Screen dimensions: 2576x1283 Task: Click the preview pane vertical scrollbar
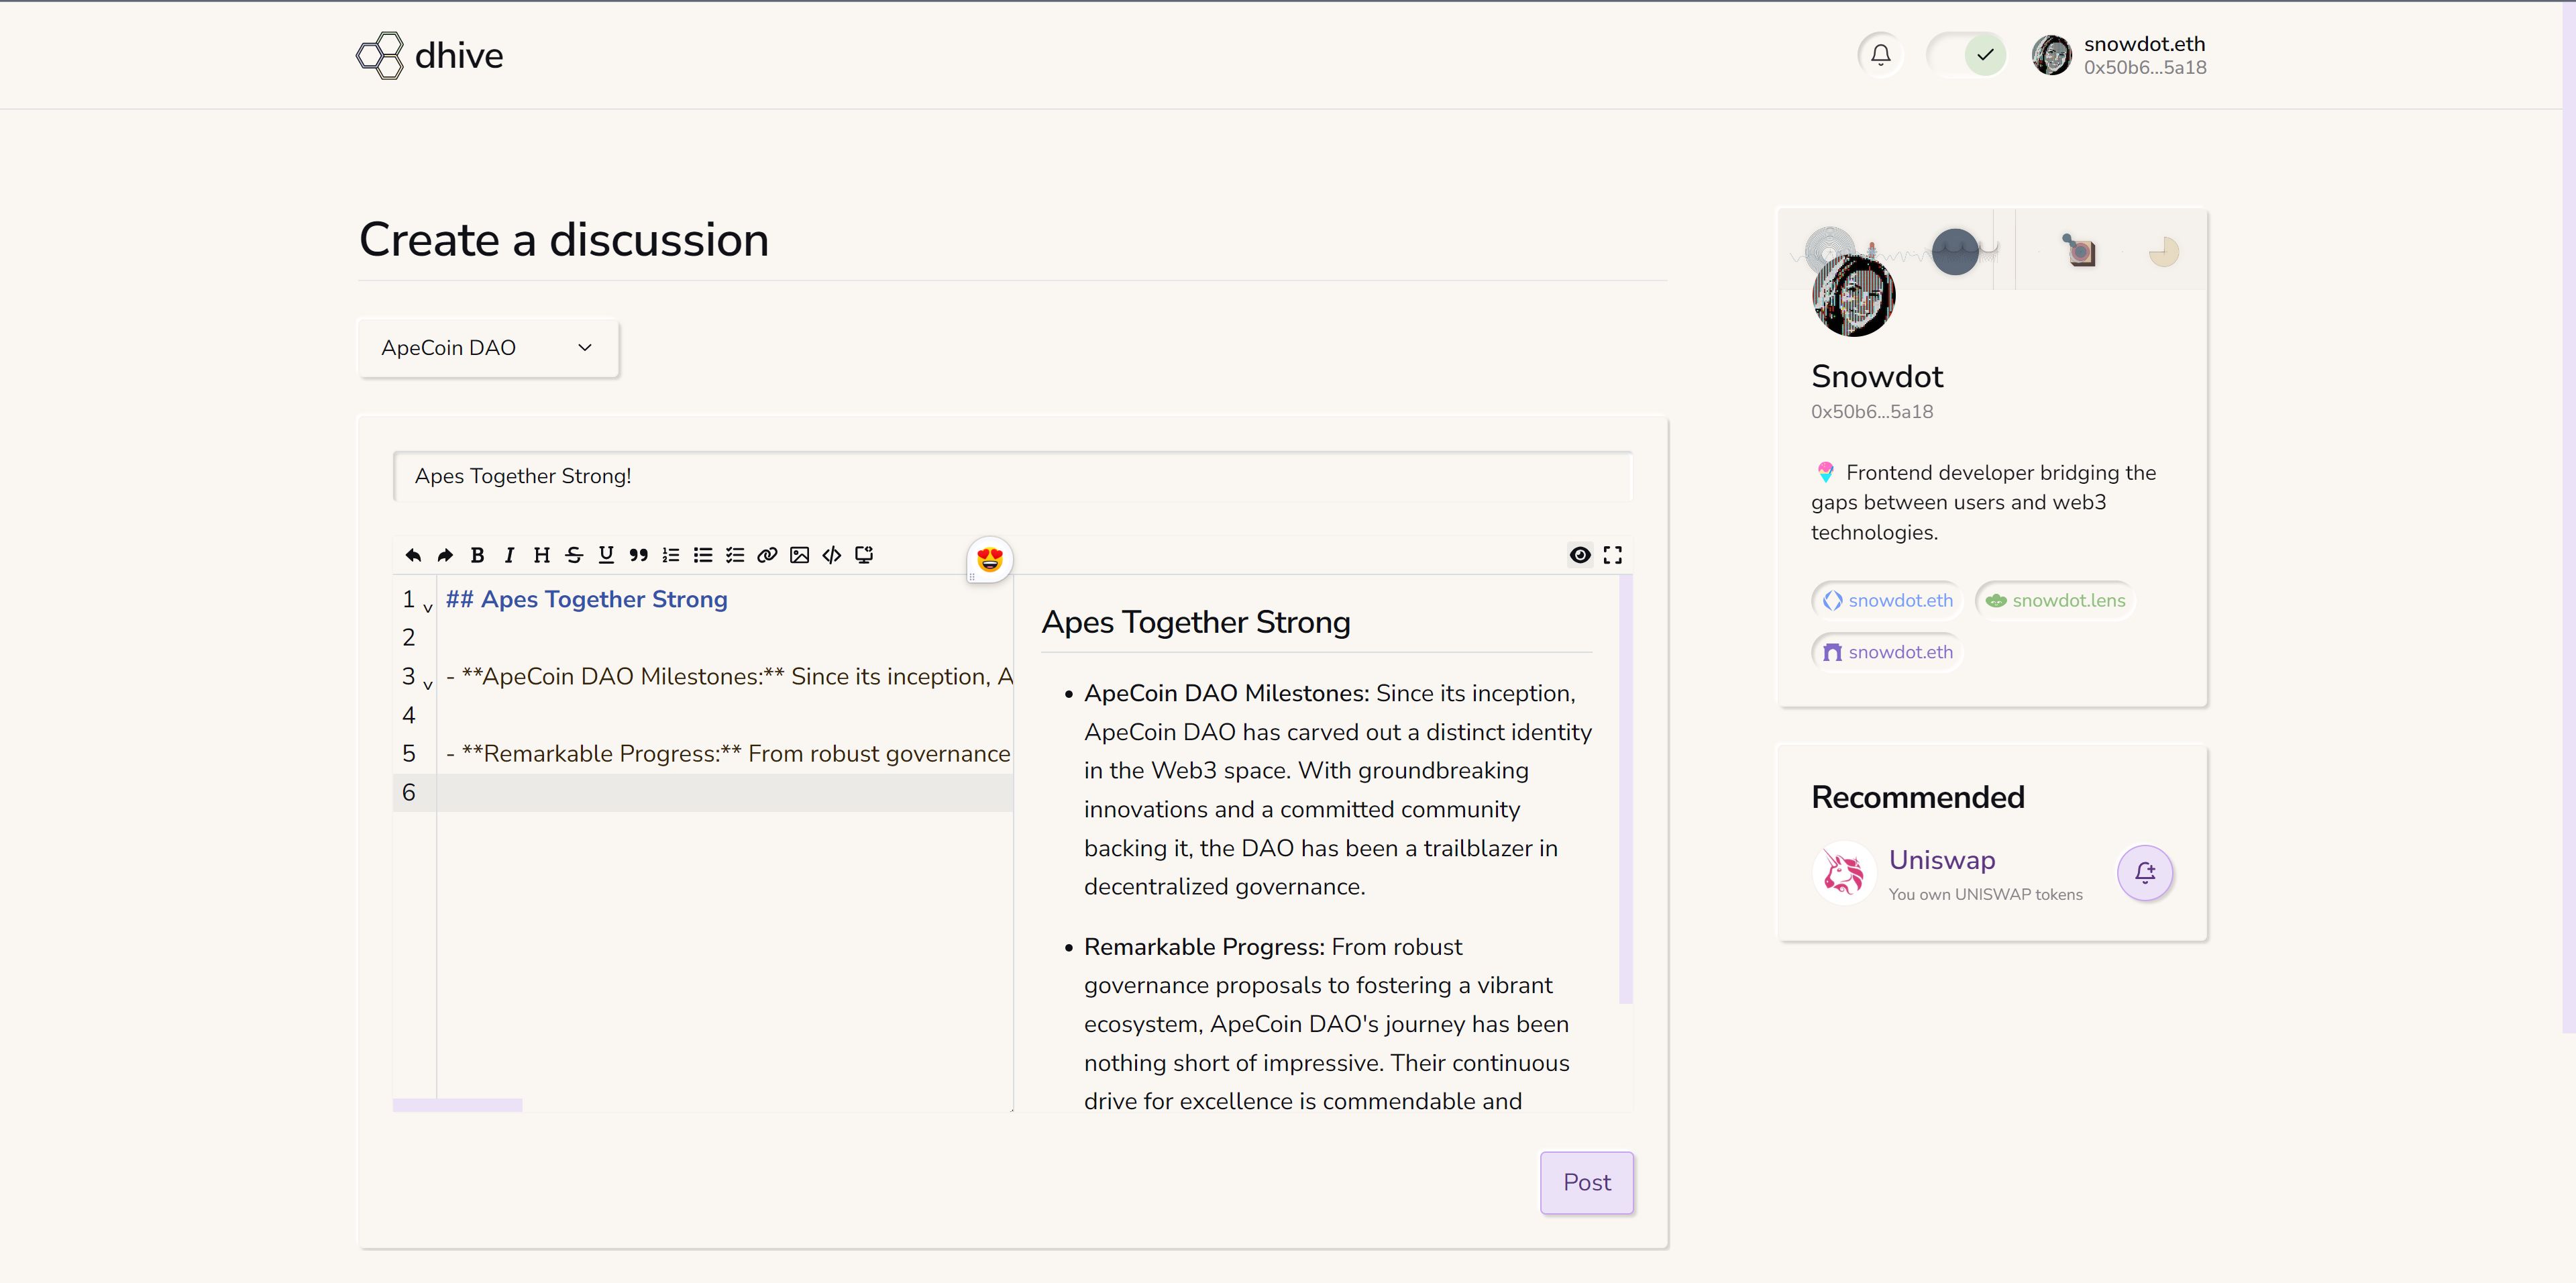(x=1625, y=790)
